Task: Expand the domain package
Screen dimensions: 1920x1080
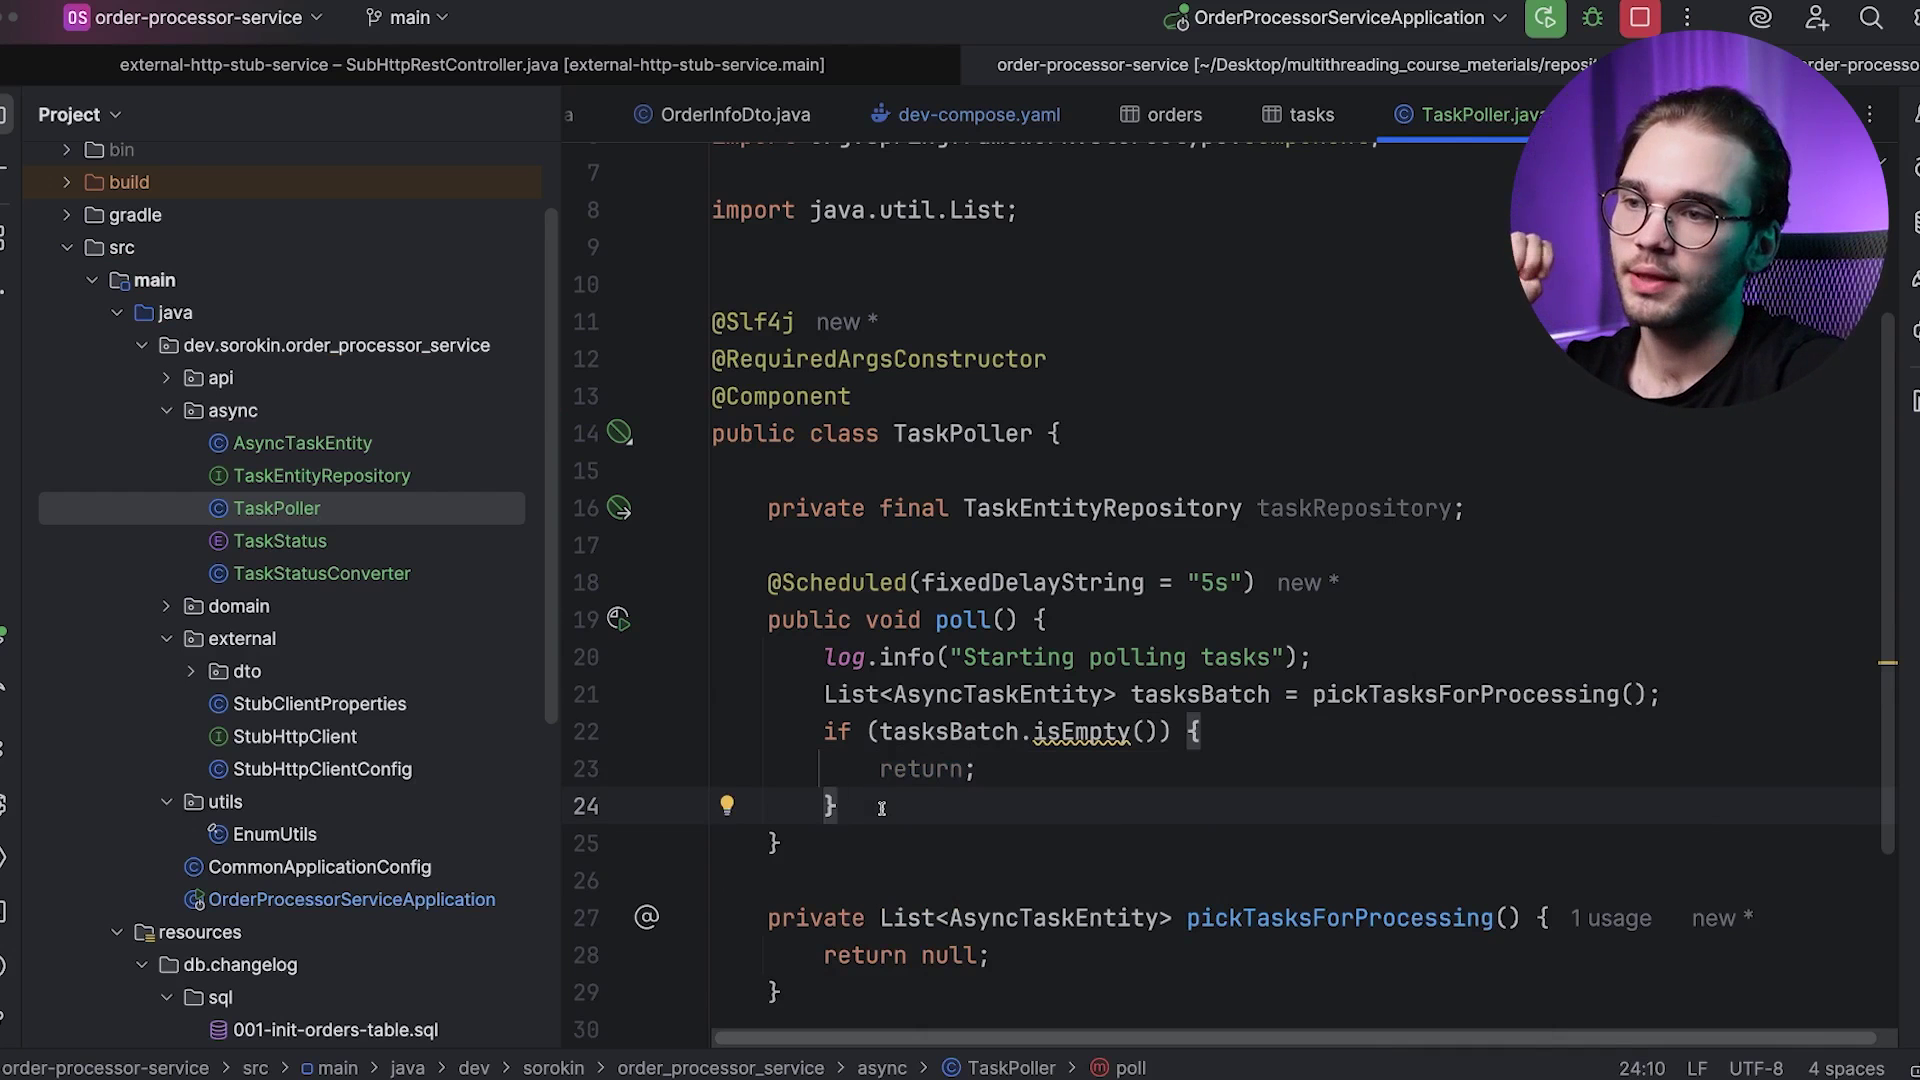Action: (167, 606)
